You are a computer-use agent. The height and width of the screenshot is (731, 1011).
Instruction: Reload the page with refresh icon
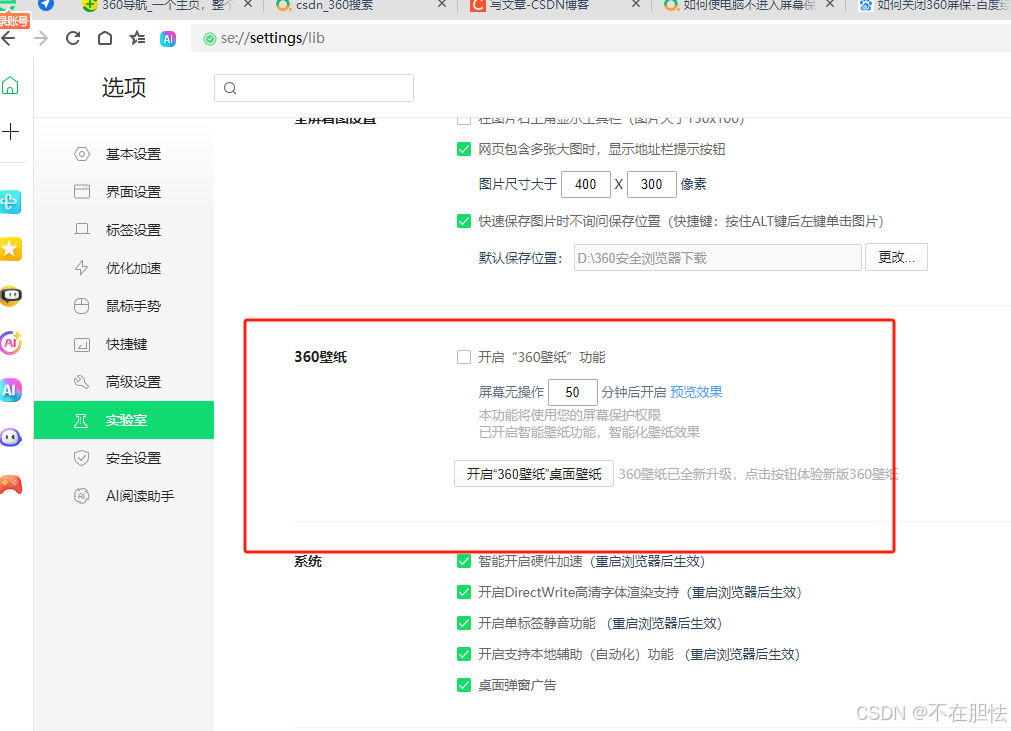coord(73,38)
